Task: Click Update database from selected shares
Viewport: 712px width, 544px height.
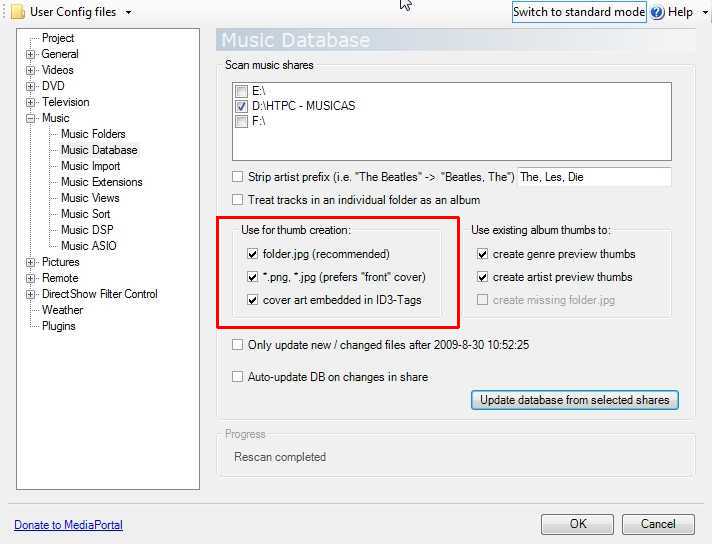Action: [574, 400]
